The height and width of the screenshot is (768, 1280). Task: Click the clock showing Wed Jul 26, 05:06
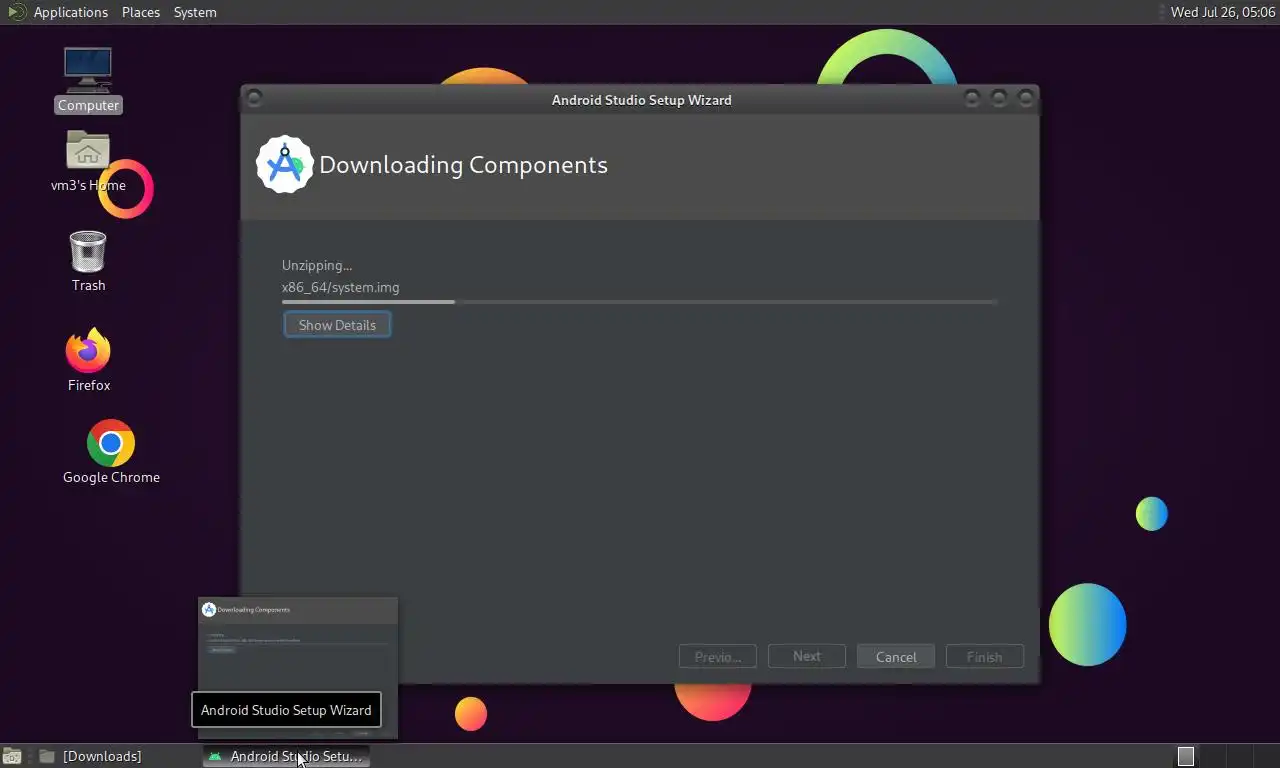[1223, 12]
